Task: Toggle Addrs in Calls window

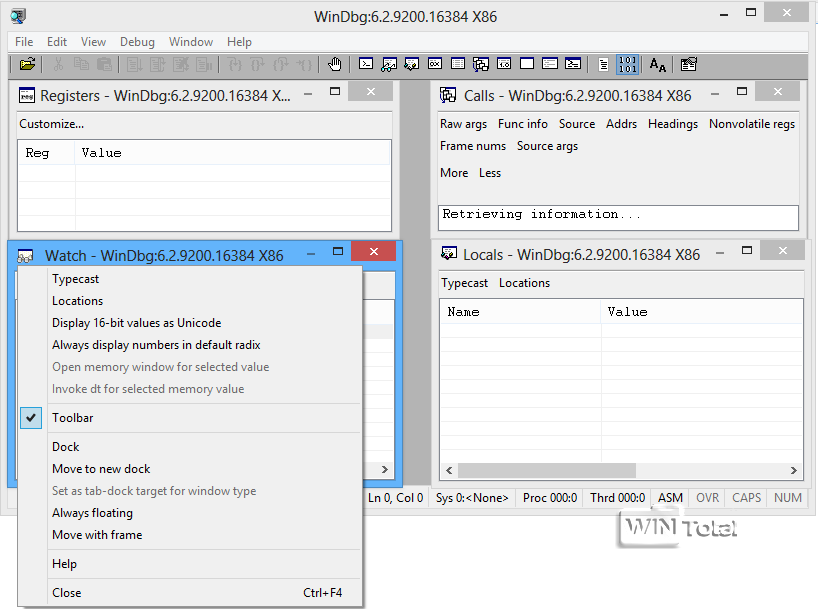Action: (x=621, y=124)
